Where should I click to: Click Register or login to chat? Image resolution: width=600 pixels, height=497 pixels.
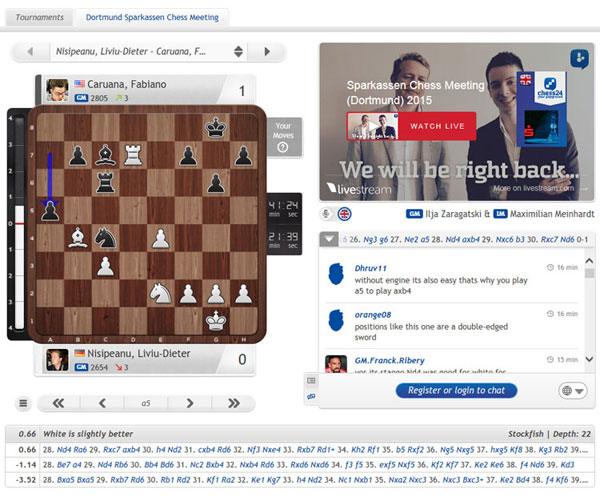click(456, 390)
